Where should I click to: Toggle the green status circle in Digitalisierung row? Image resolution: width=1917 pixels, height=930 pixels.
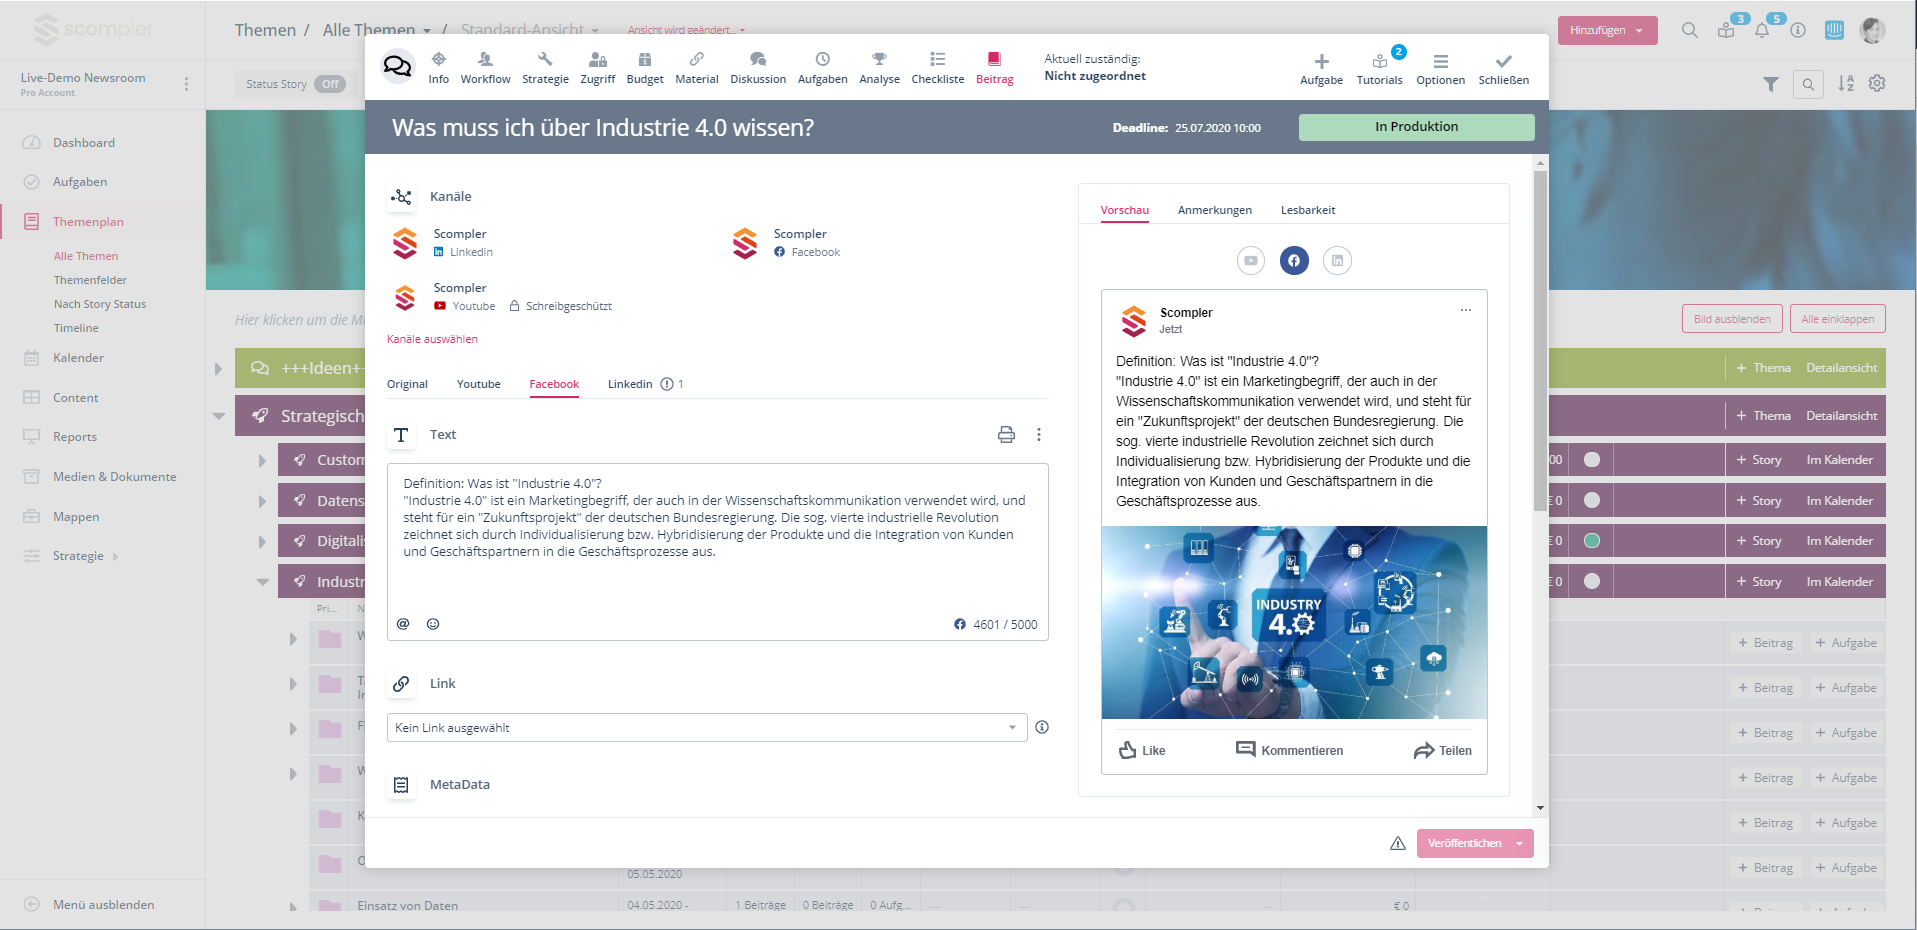(x=1592, y=541)
